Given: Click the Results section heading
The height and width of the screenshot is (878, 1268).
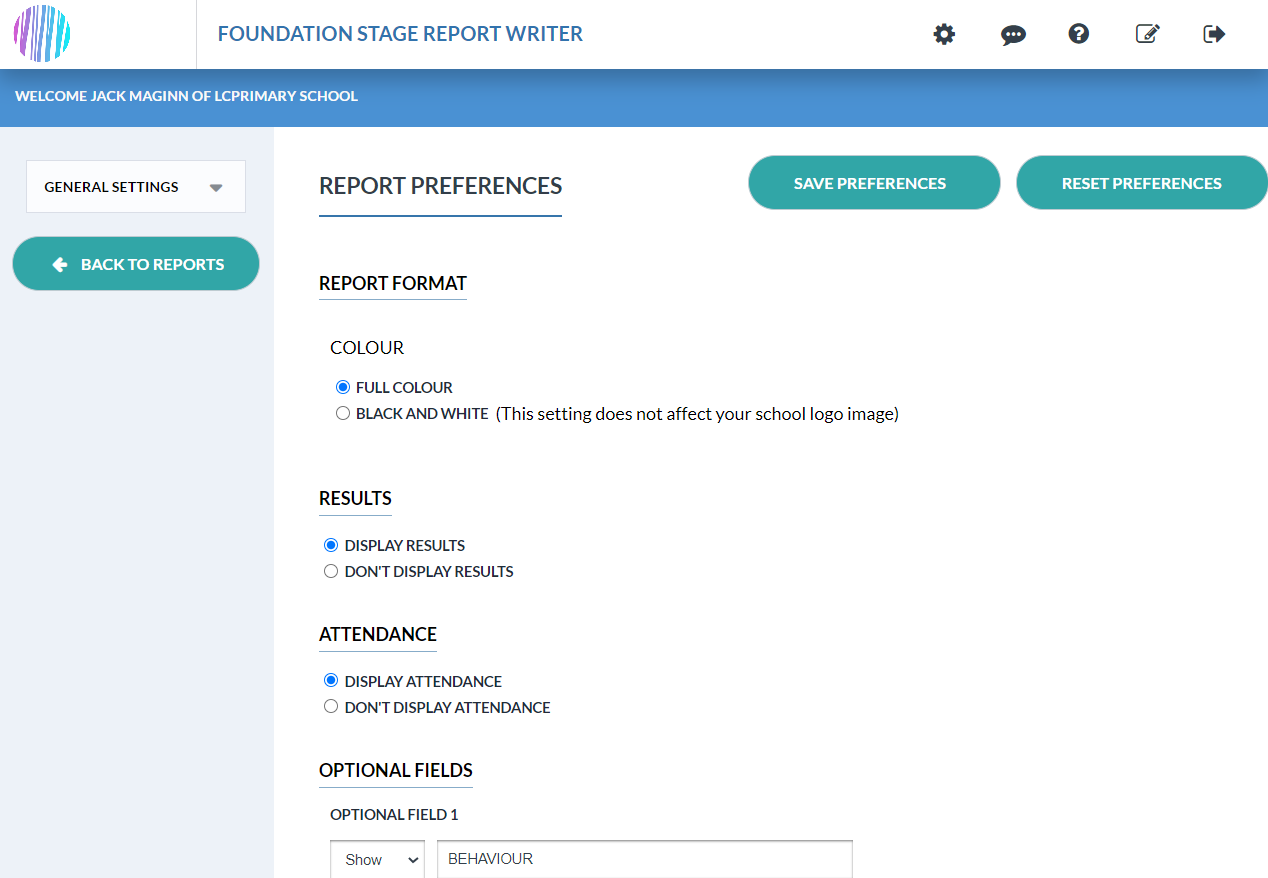Looking at the screenshot, I should click(x=355, y=498).
